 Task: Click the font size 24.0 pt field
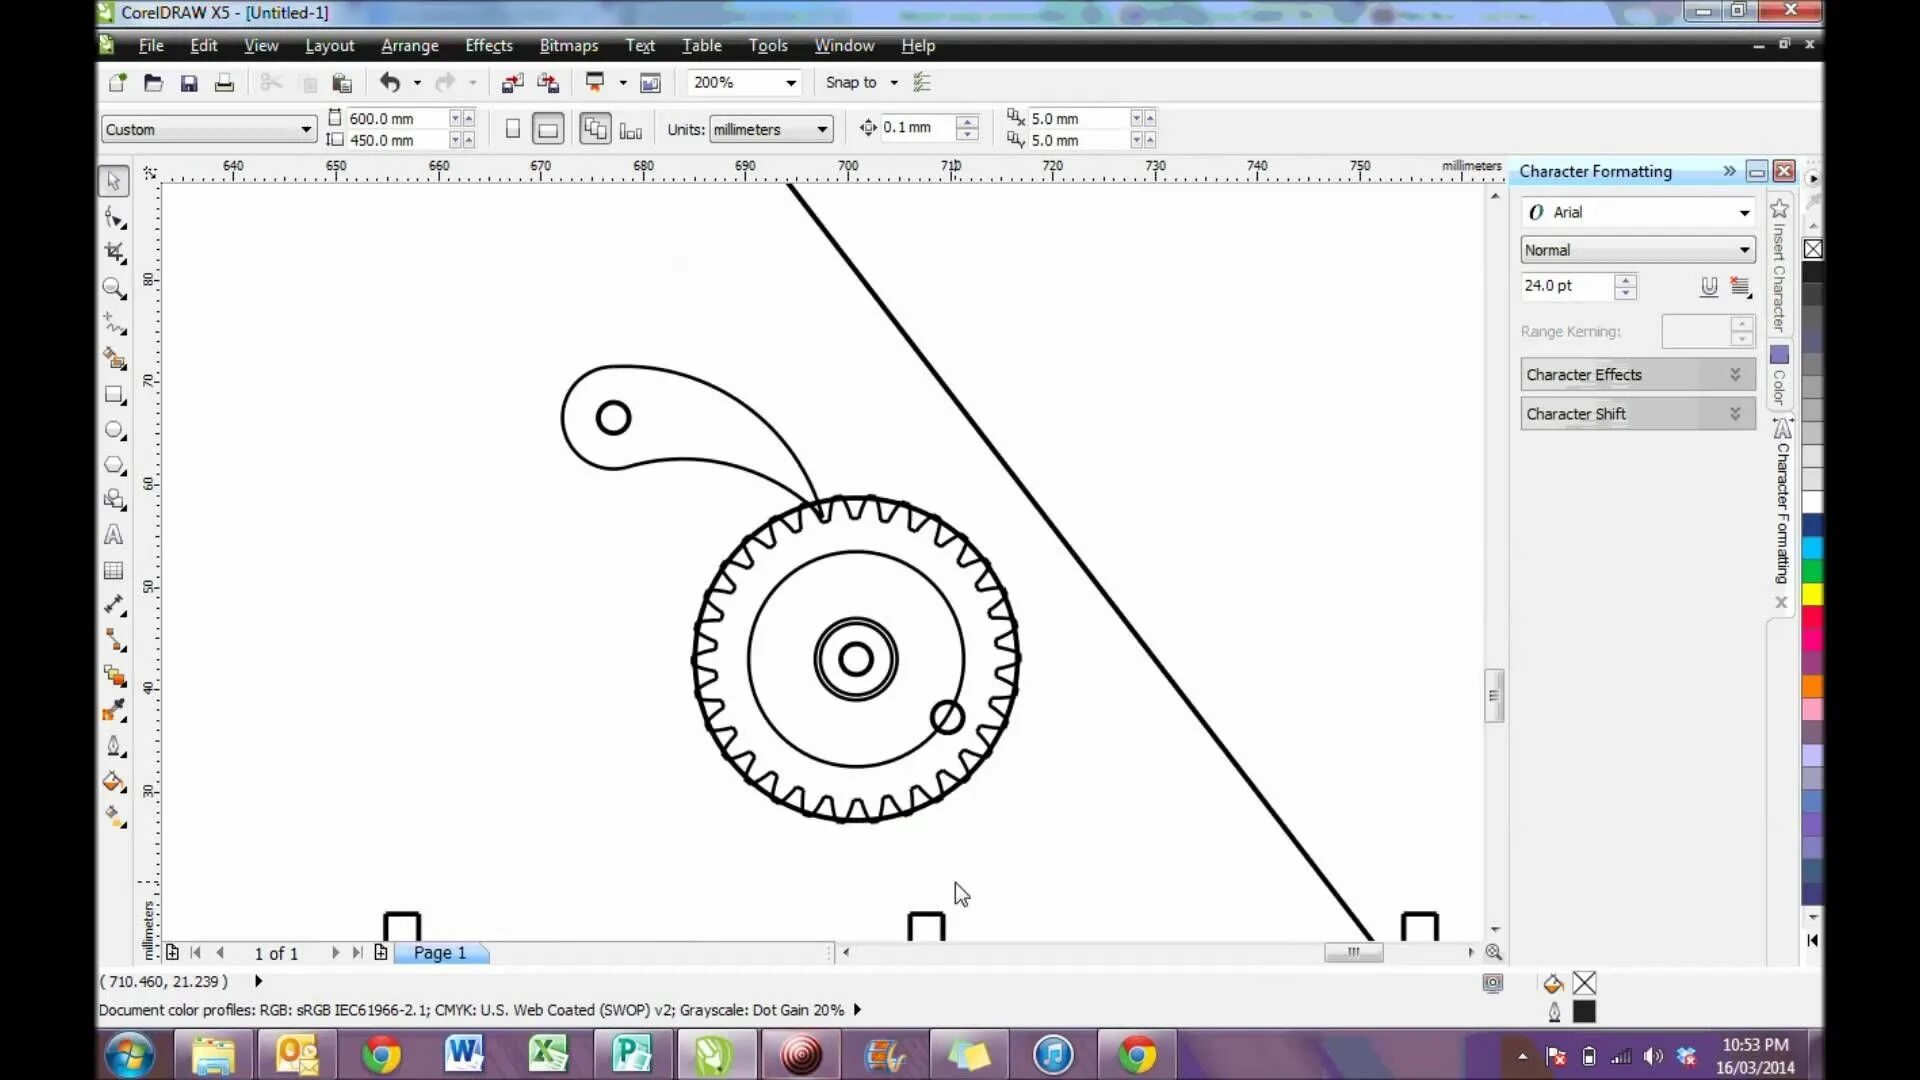pyautogui.click(x=1565, y=286)
